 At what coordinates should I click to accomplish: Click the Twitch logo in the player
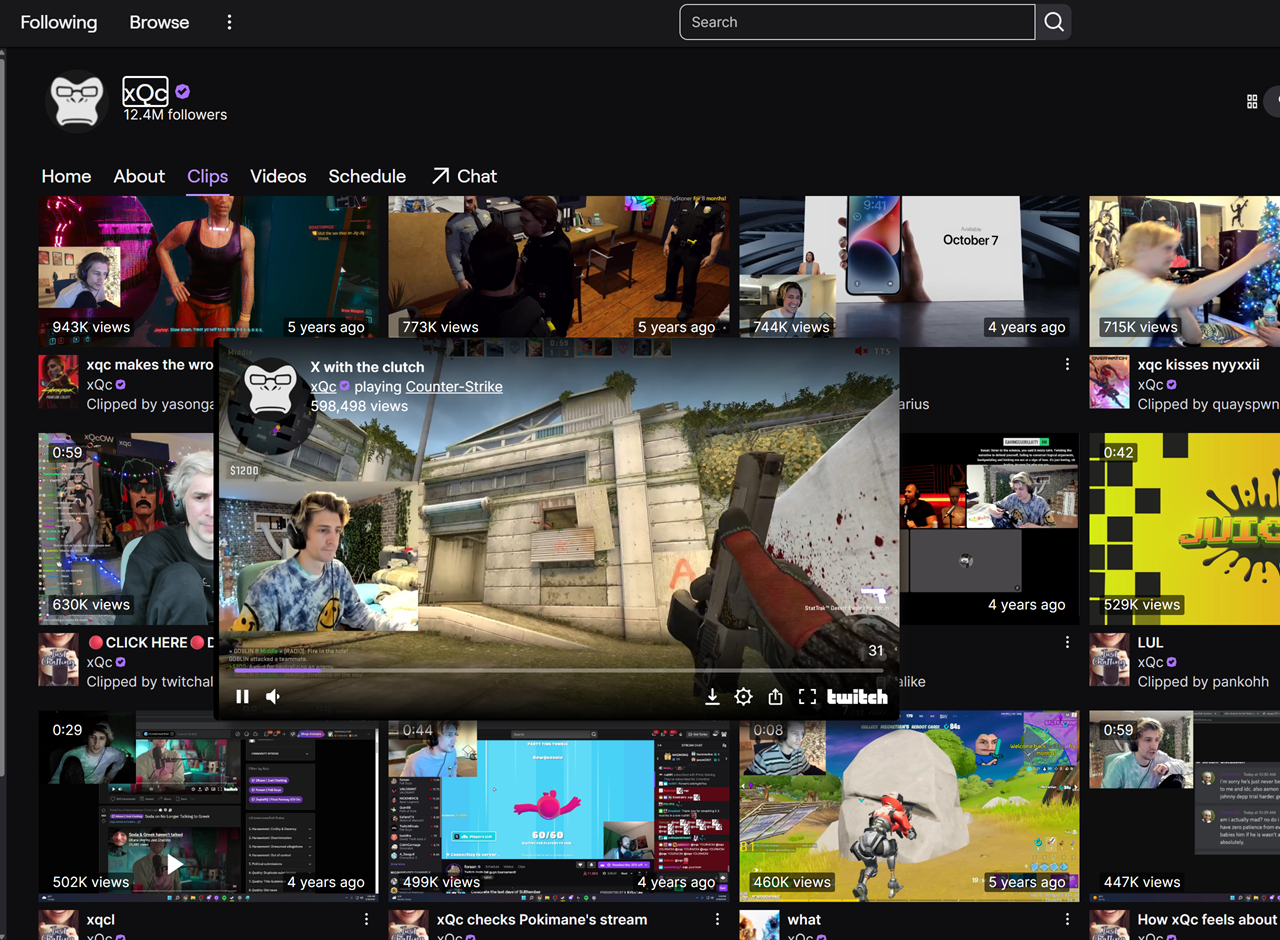point(857,697)
